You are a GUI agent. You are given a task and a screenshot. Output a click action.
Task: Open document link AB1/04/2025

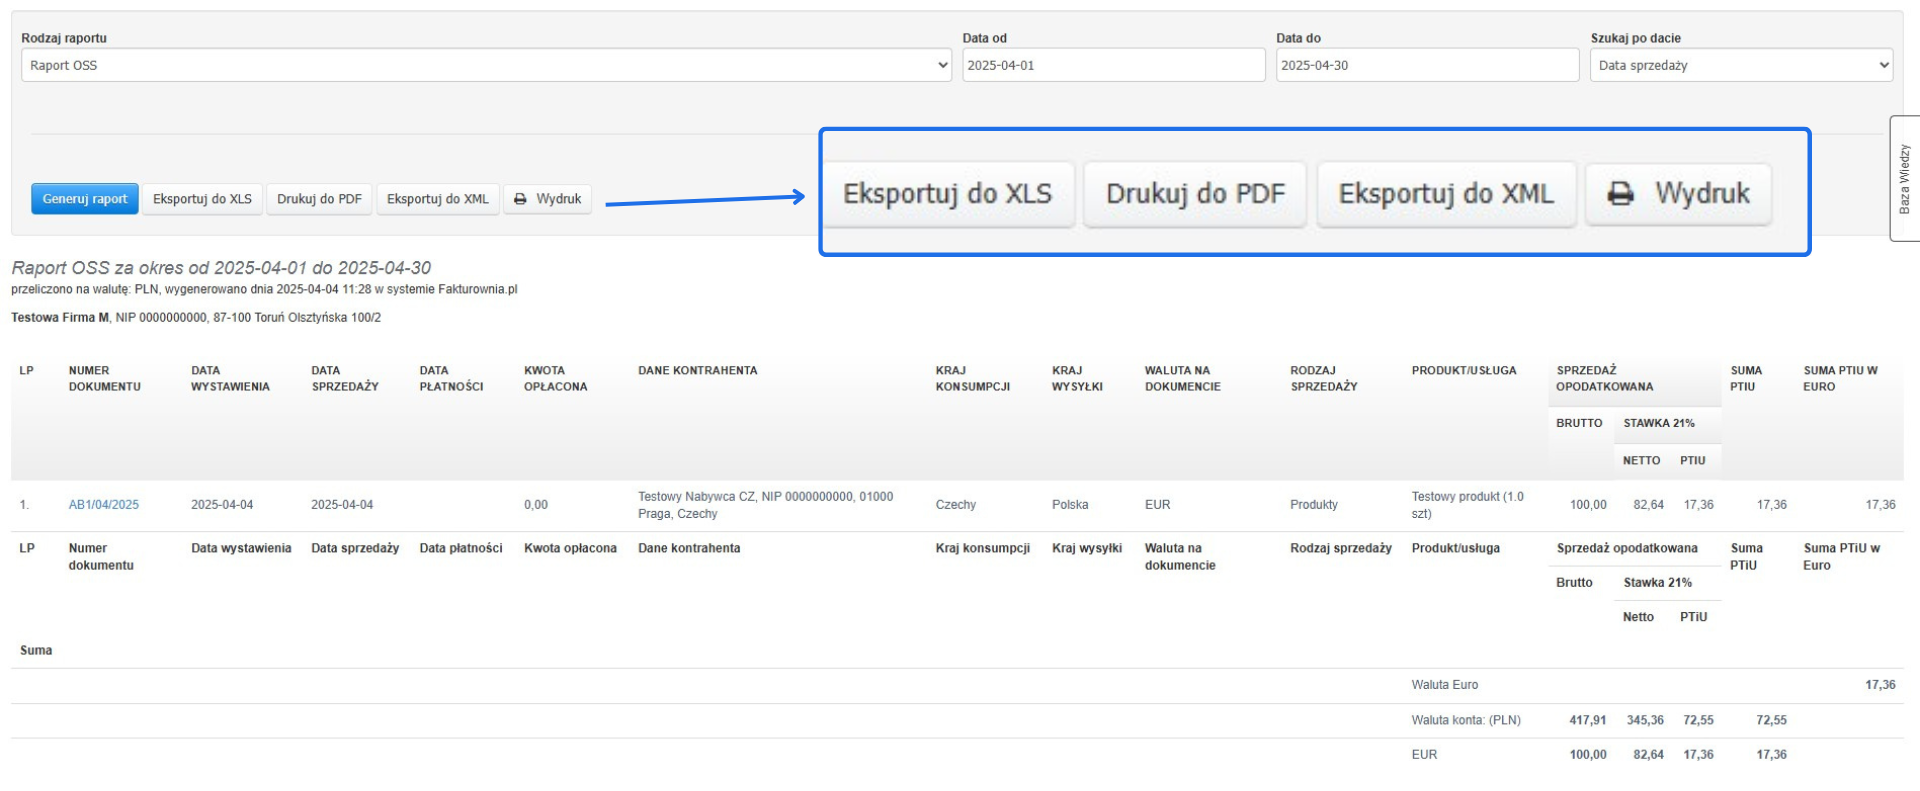104,505
